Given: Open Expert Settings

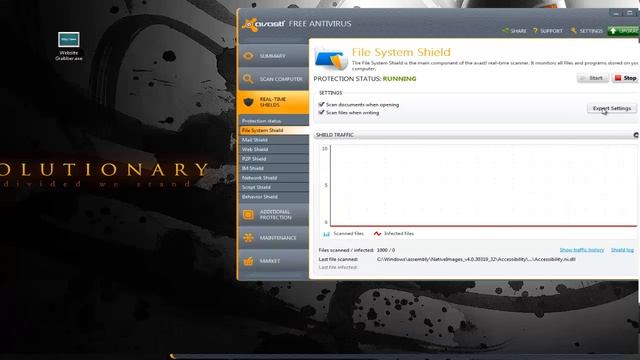Looking at the screenshot, I should coord(612,108).
